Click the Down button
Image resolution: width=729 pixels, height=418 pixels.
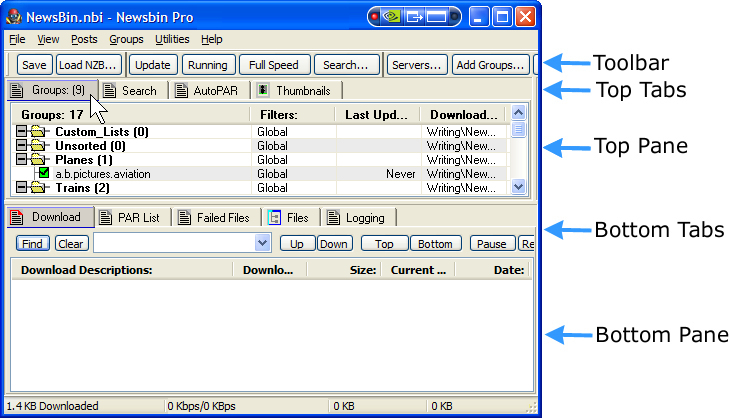[334, 244]
